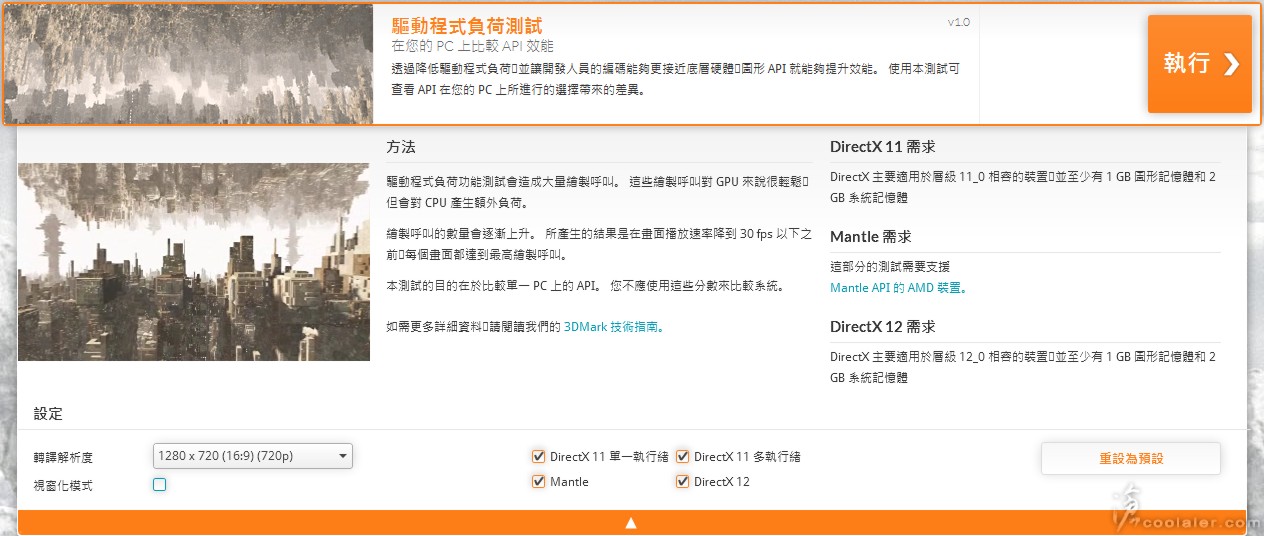Enable the 視窗化模式 windowed mode checkbox
The height and width of the screenshot is (536, 1264).
pos(159,485)
